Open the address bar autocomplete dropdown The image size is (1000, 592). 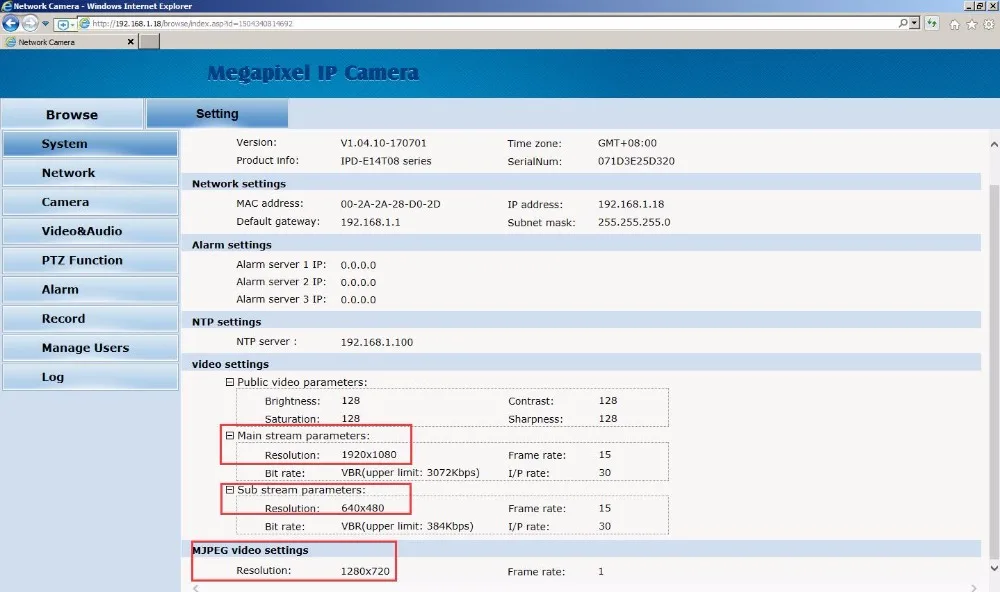pos(915,24)
